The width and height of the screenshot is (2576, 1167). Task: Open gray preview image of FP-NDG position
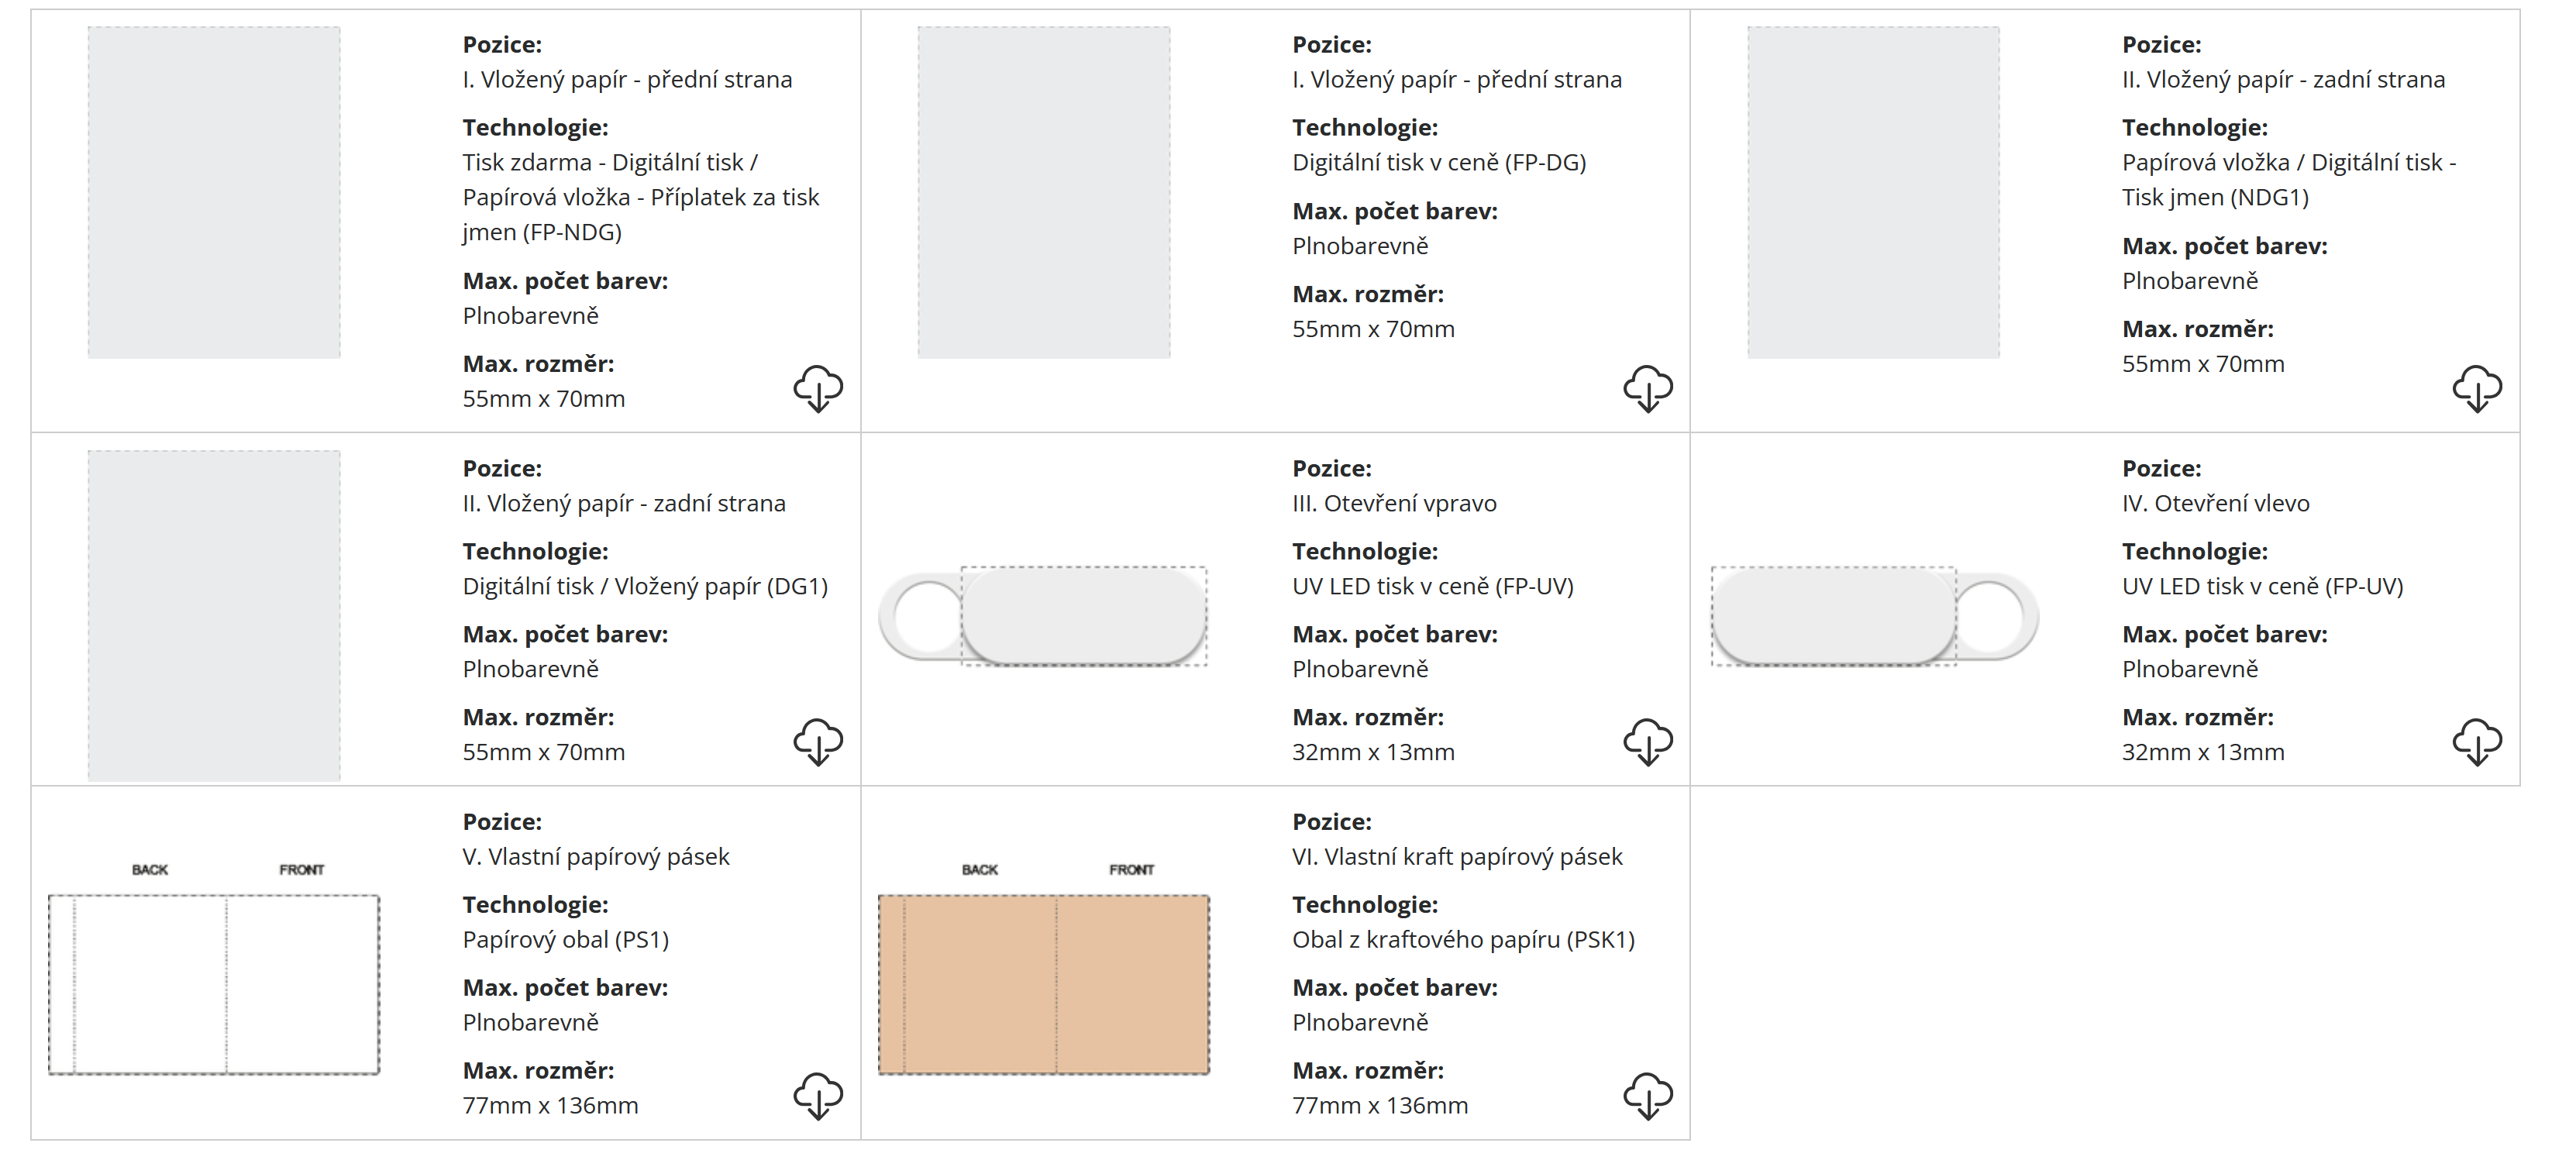[214, 192]
